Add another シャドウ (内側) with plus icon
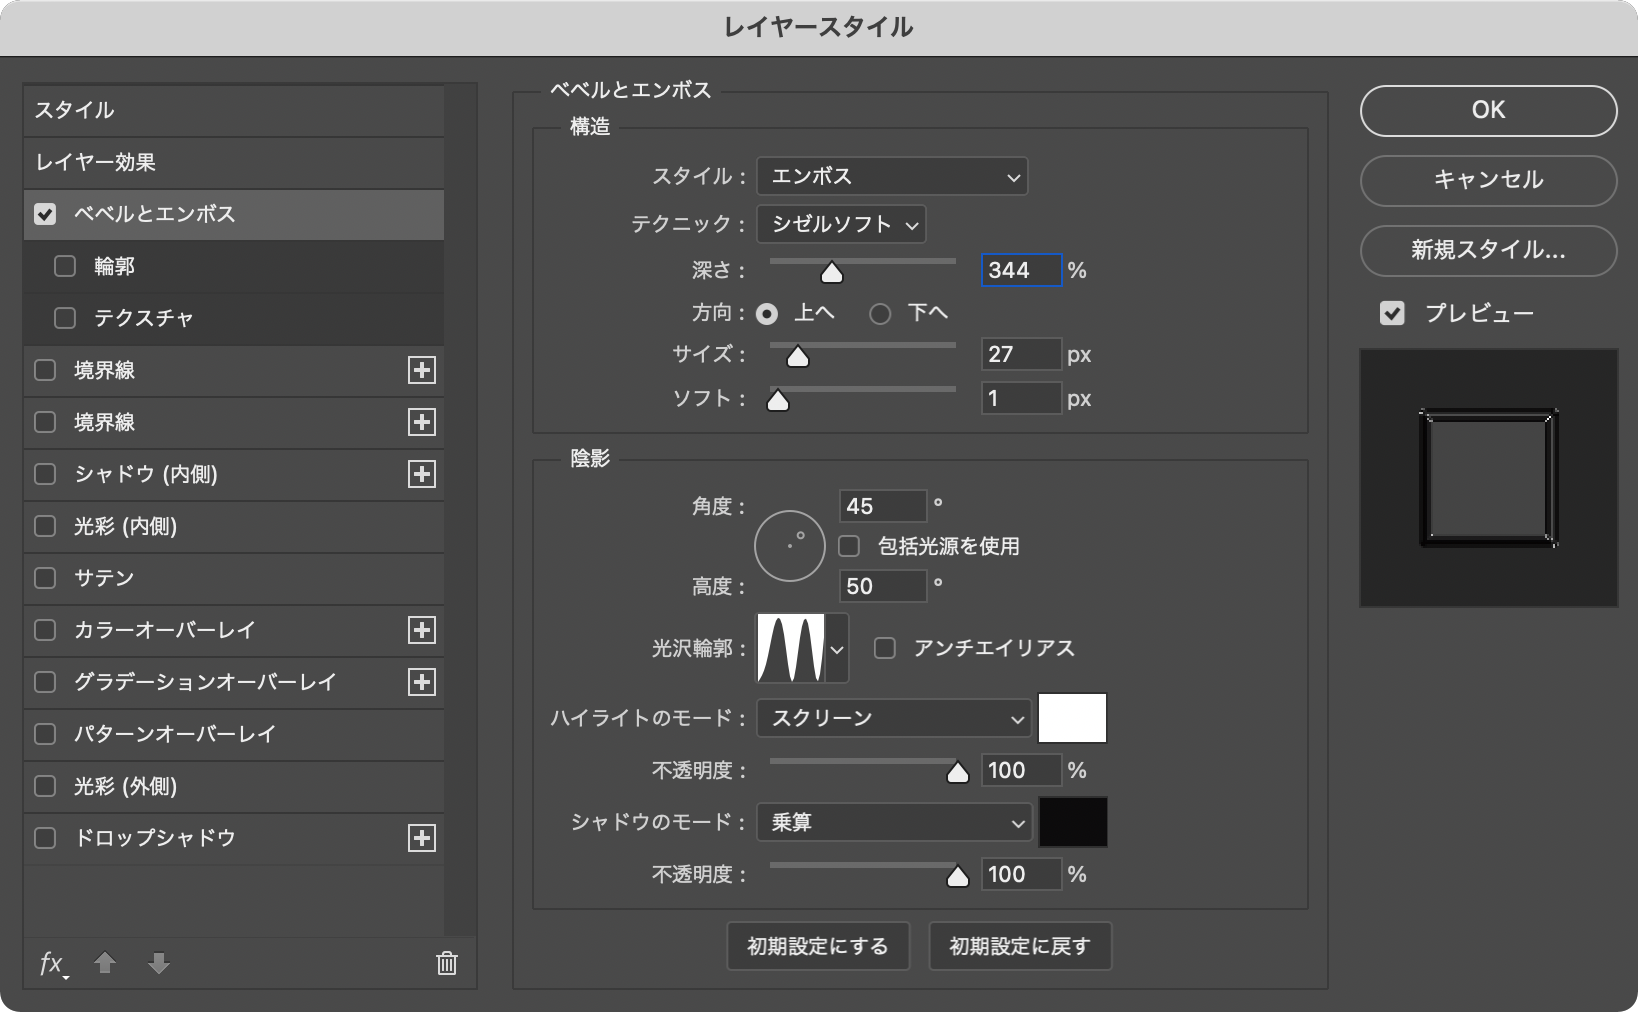The height and width of the screenshot is (1012, 1638). coord(422,474)
